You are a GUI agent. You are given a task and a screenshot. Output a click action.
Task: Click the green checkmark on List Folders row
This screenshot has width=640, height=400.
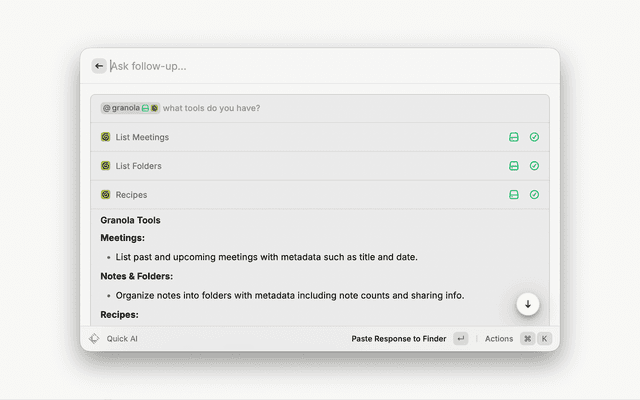pos(534,166)
